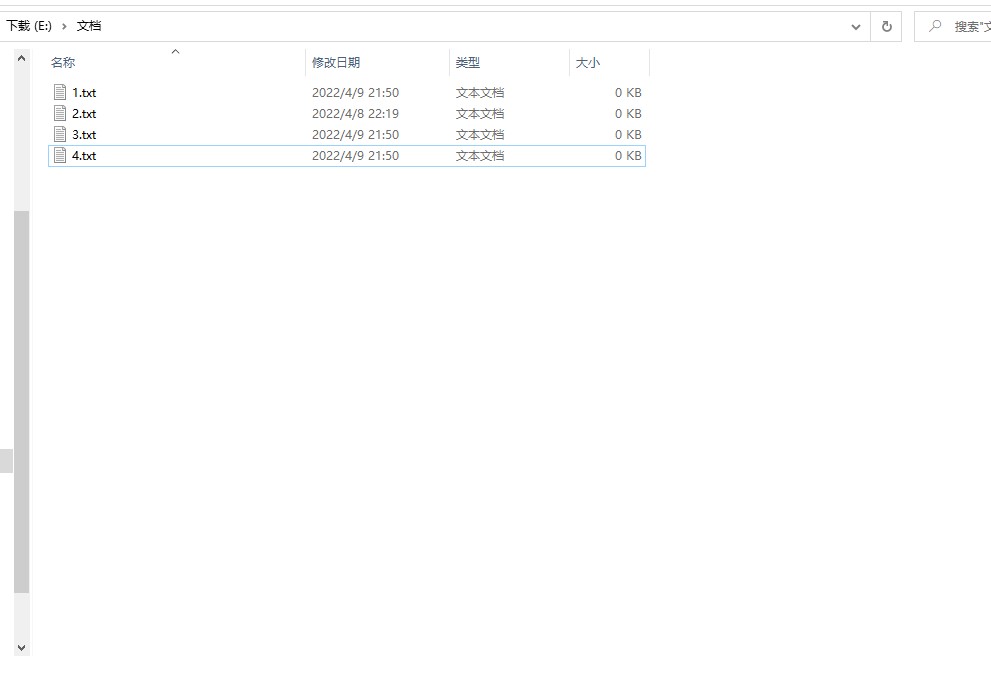Click the 文本文档 type cell for 2.txt

pos(480,113)
